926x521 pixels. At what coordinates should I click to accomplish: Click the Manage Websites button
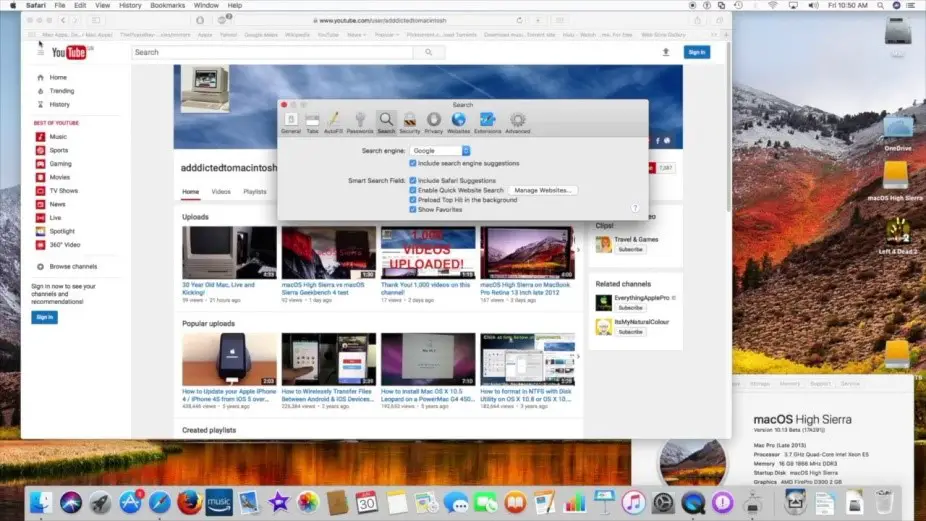pos(542,190)
